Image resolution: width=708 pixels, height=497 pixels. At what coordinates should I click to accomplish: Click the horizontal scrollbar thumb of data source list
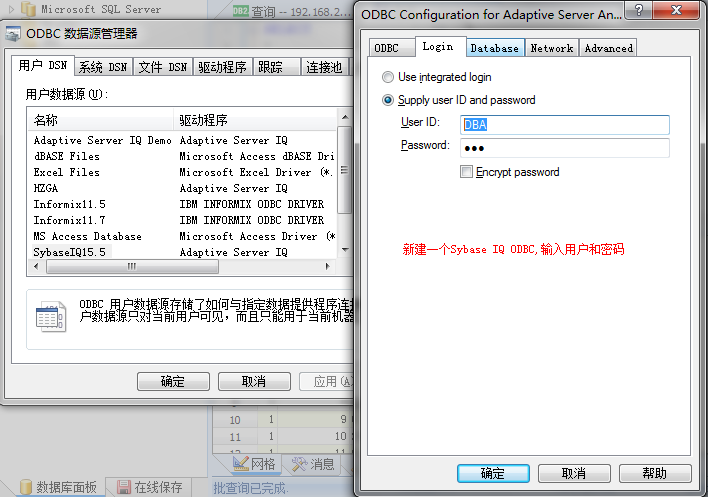132,266
